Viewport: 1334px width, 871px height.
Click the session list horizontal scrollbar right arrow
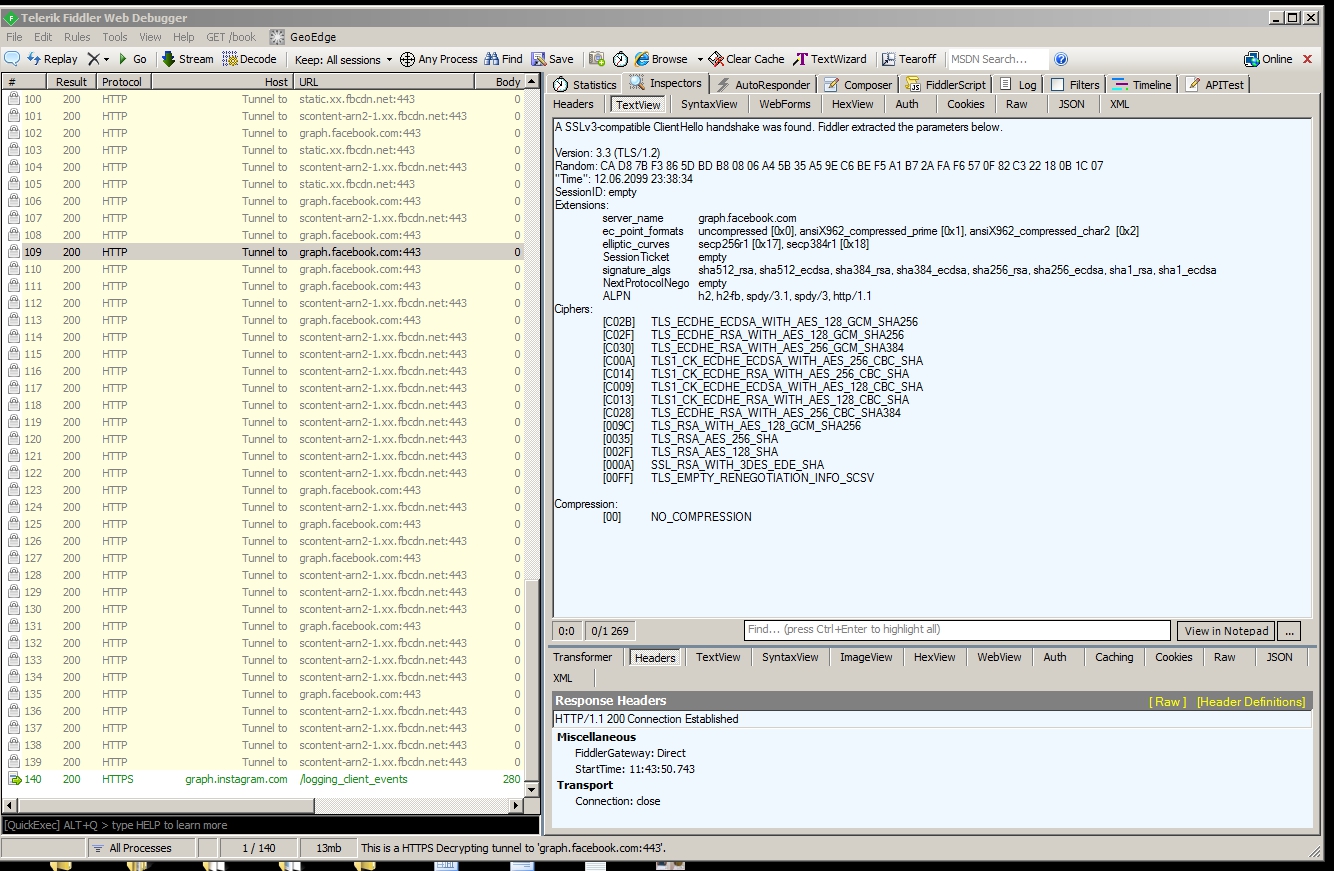tap(517, 805)
